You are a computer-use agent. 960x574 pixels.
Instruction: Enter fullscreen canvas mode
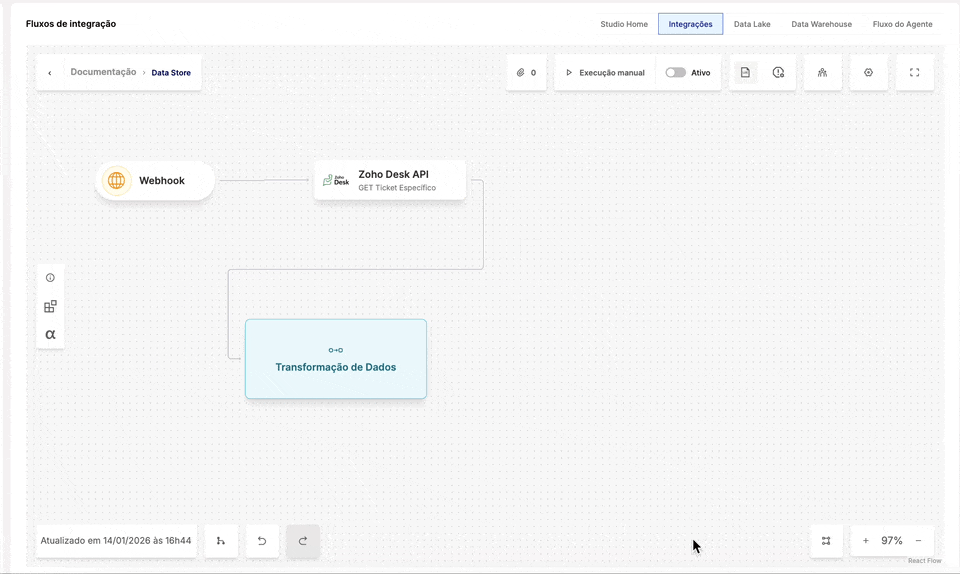[914, 73]
